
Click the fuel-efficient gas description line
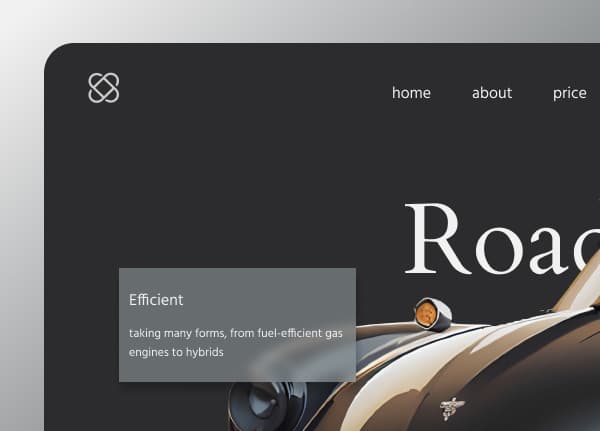point(235,333)
